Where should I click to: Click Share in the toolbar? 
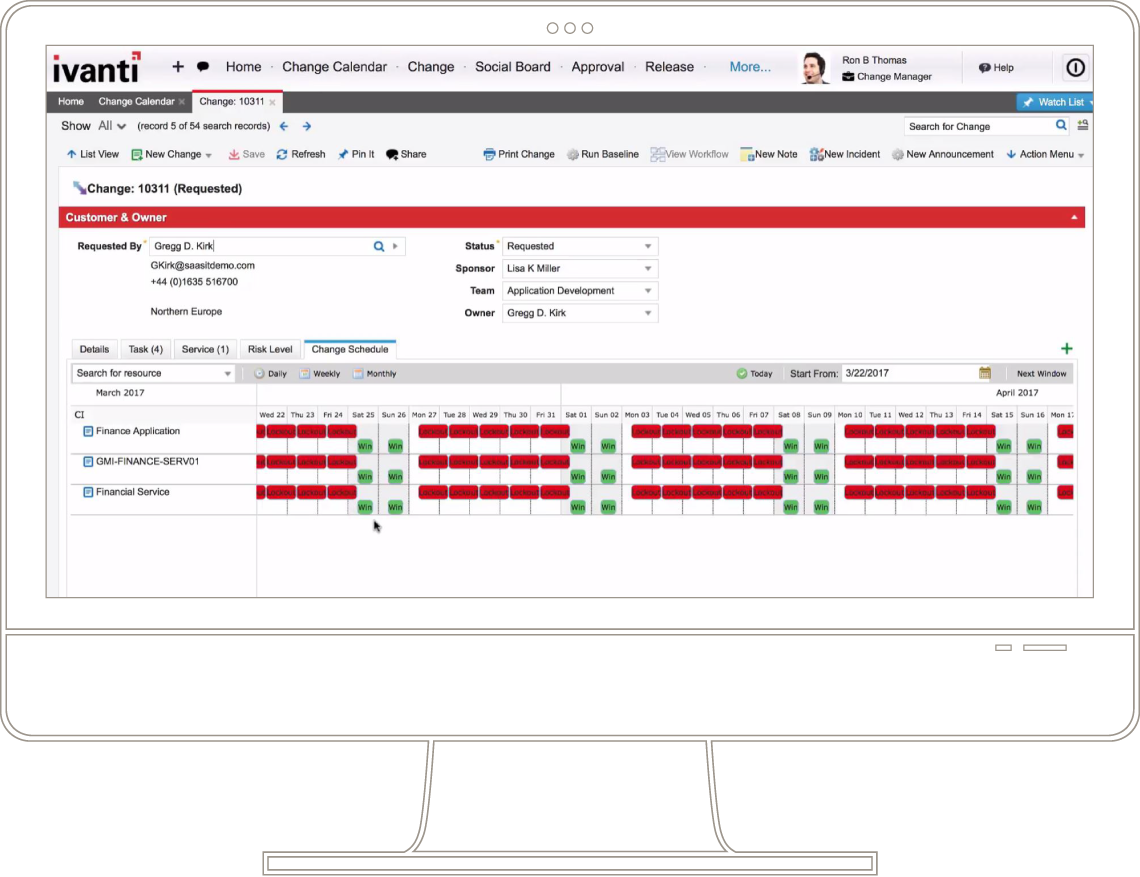[x=406, y=154]
